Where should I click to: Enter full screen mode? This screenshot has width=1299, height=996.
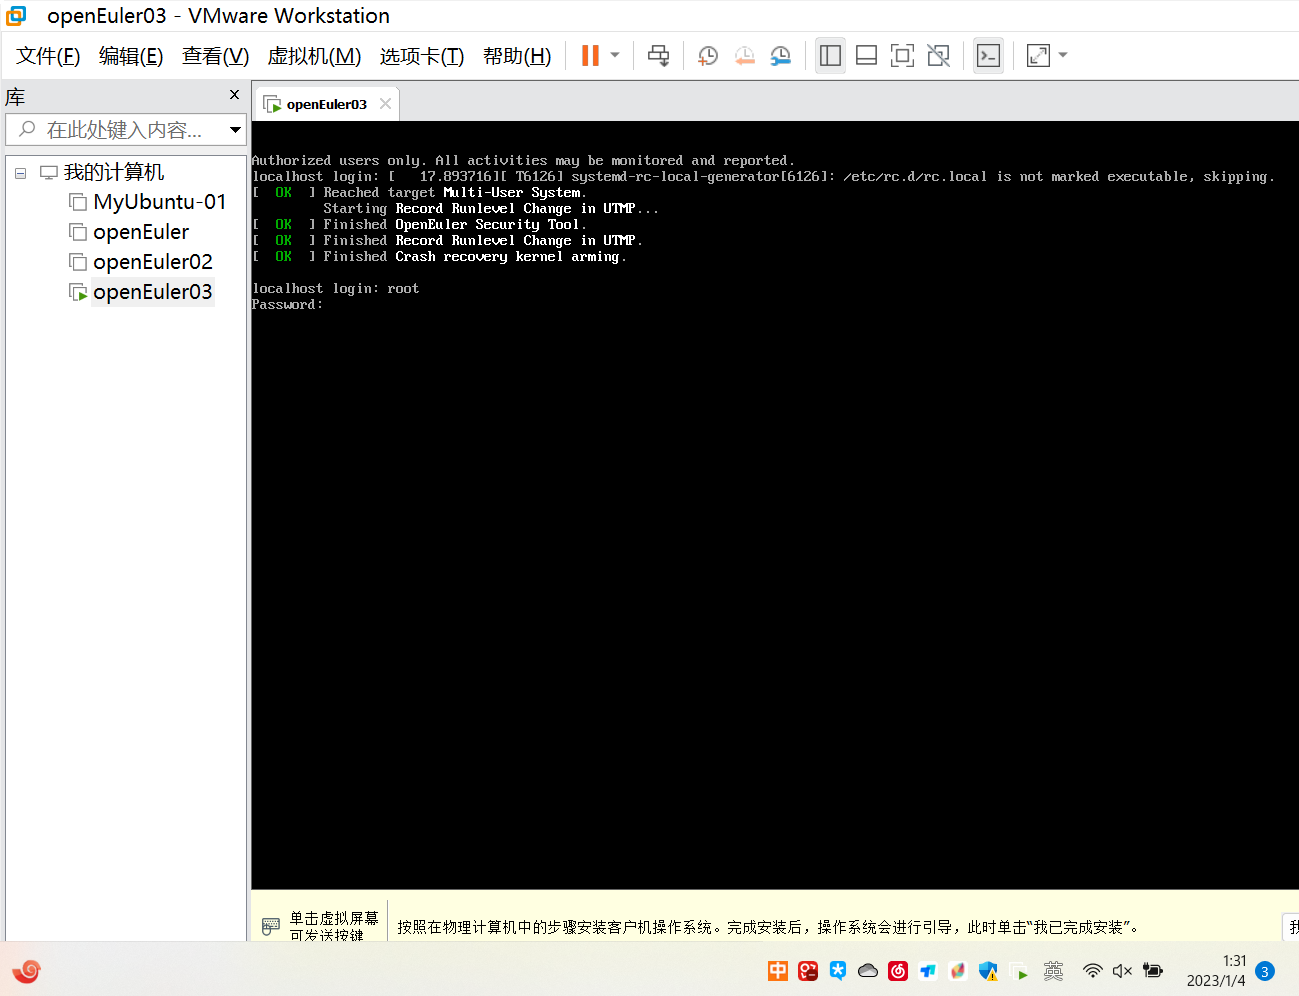click(x=902, y=56)
